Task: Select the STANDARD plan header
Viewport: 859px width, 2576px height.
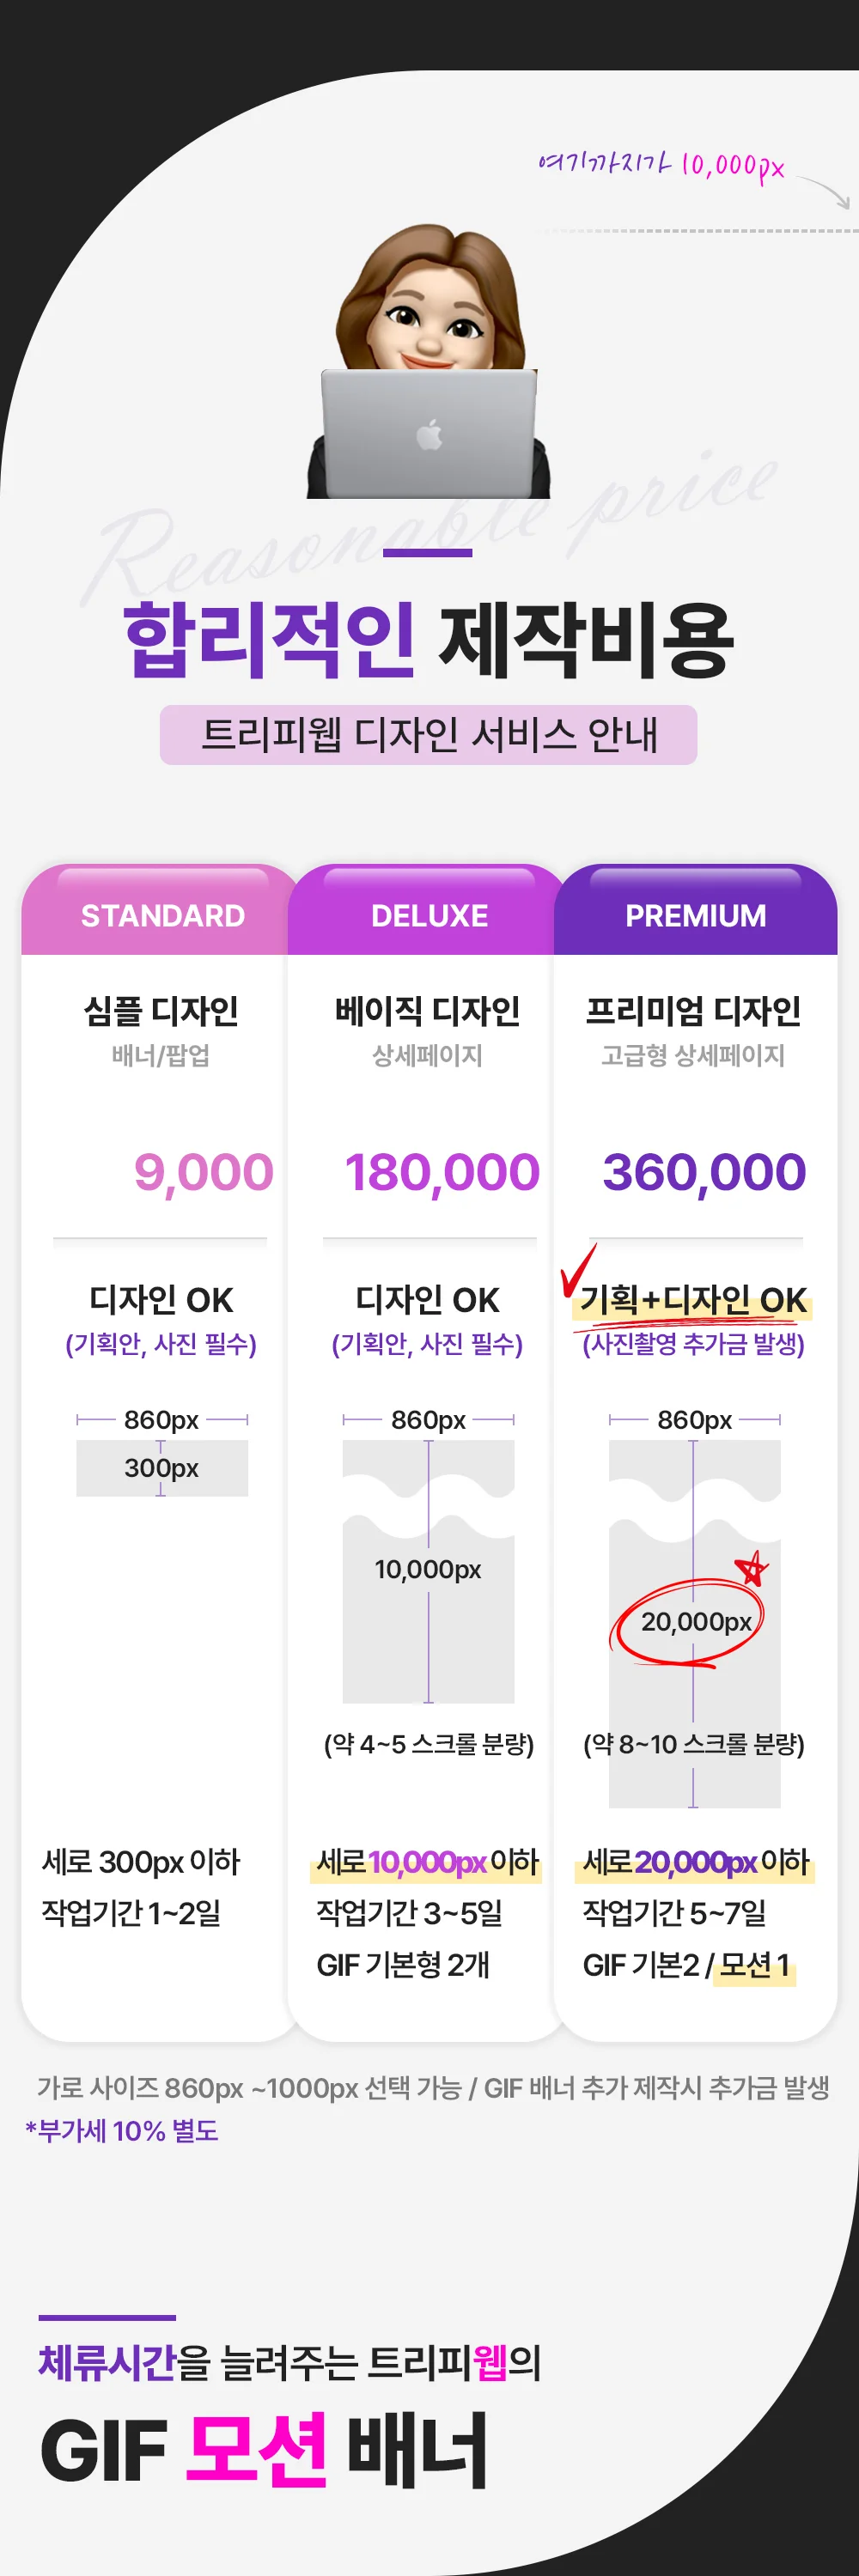Action: (162, 915)
